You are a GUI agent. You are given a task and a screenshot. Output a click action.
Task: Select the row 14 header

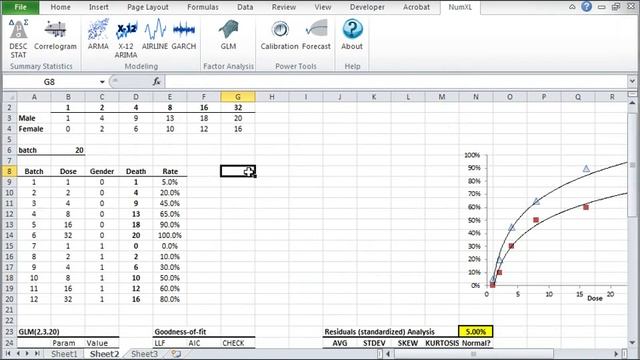10,235
